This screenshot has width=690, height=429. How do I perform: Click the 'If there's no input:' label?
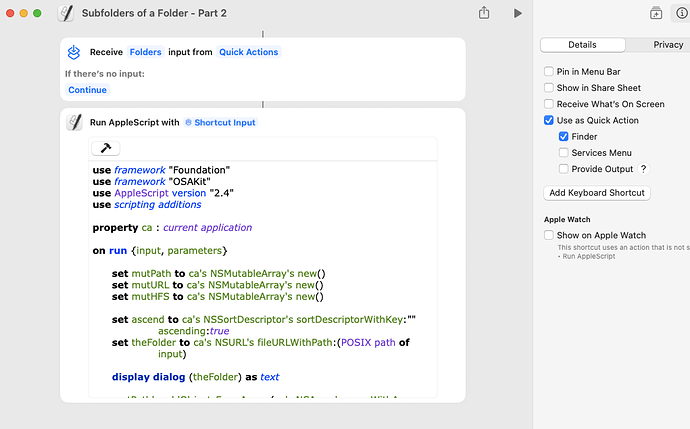(x=105, y=73)
